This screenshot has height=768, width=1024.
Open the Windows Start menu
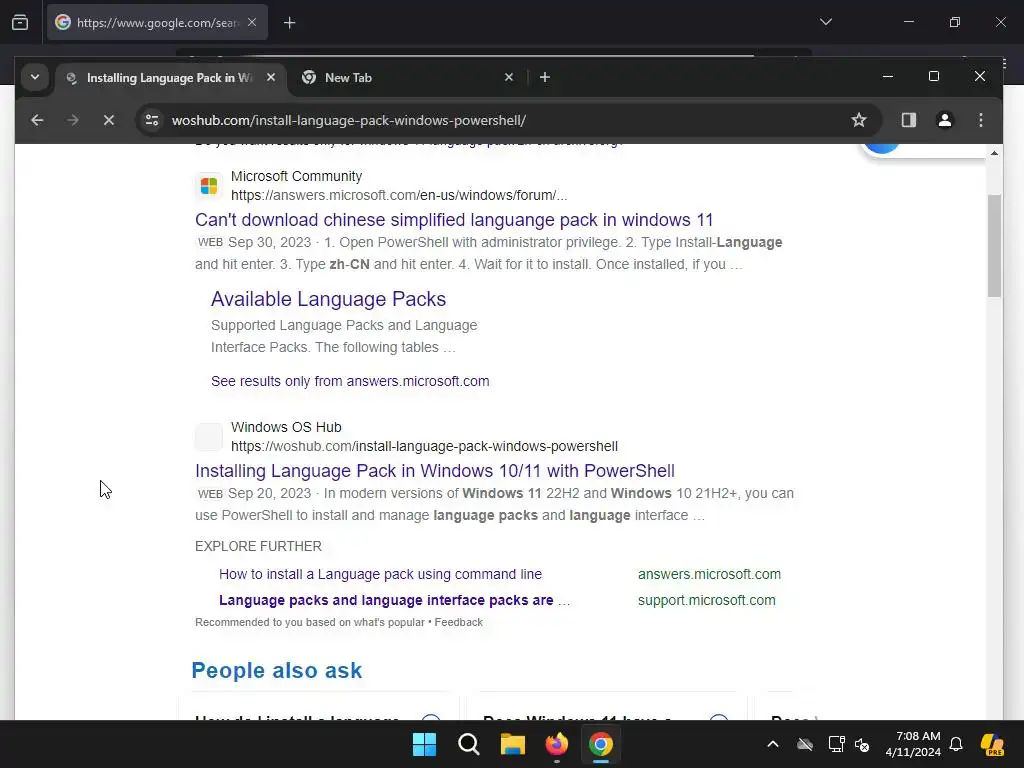point(424,744)
